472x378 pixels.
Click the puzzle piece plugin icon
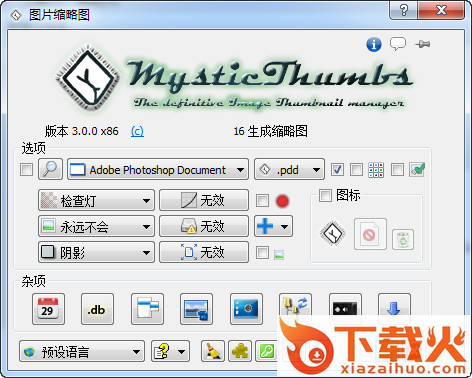240,351
